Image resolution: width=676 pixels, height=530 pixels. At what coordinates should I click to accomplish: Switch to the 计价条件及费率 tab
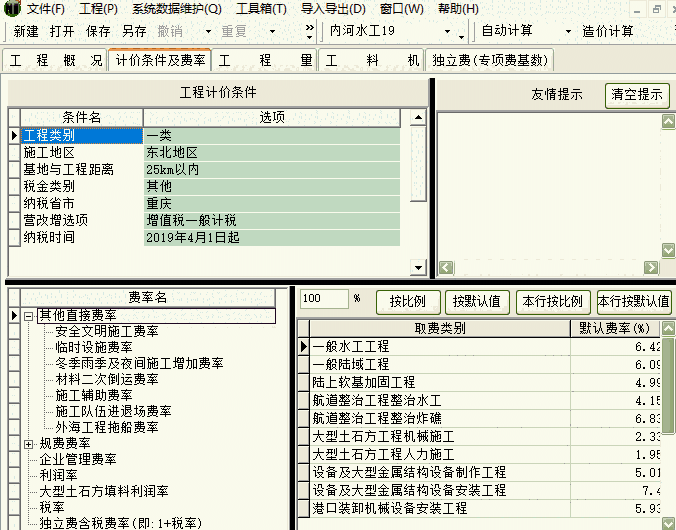tap(160, 60)
